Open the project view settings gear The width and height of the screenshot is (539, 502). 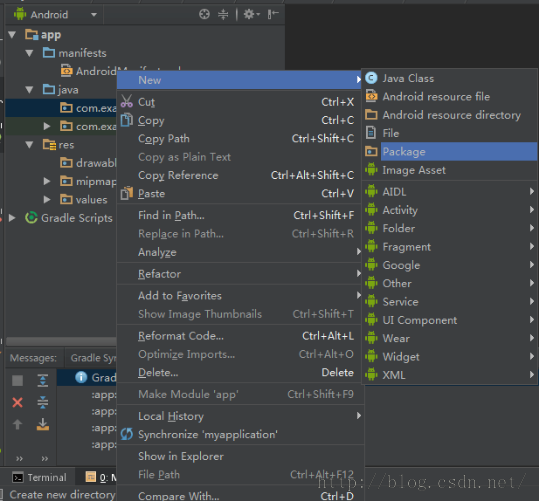click(251, 14)
